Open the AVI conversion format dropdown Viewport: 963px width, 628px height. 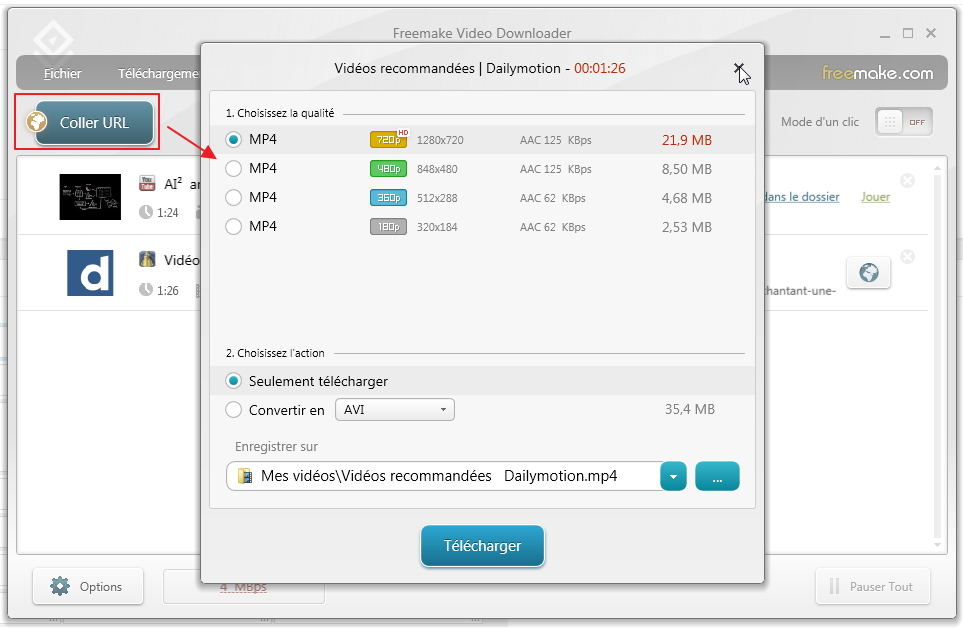point(395,409)
